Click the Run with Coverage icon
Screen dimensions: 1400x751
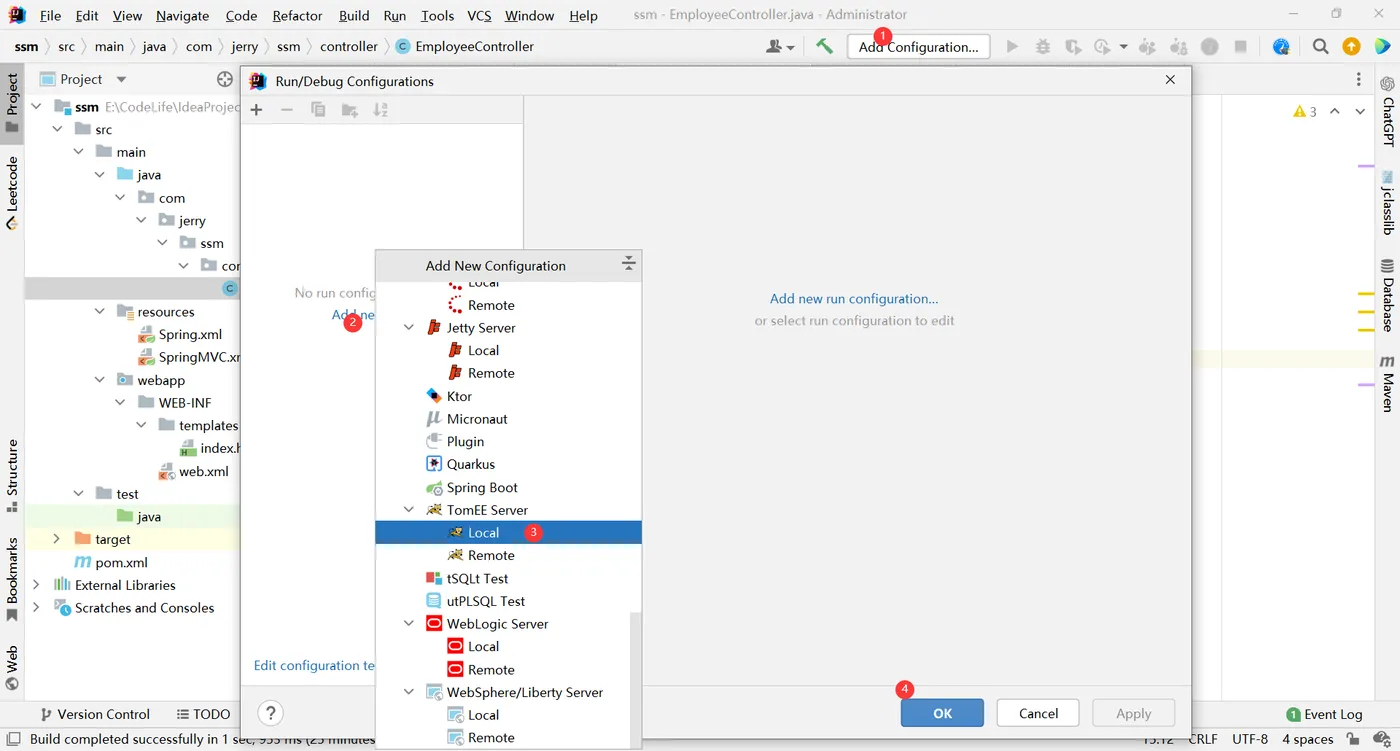pos(1073,46)
